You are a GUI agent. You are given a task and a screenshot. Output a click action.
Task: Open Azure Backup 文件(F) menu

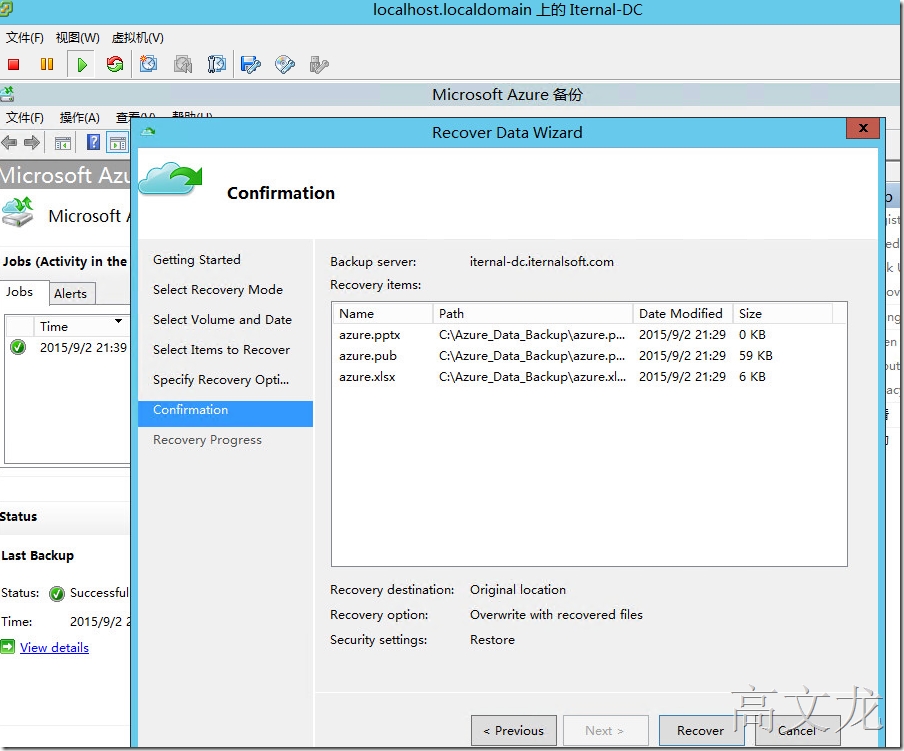[x=24, y=118]
